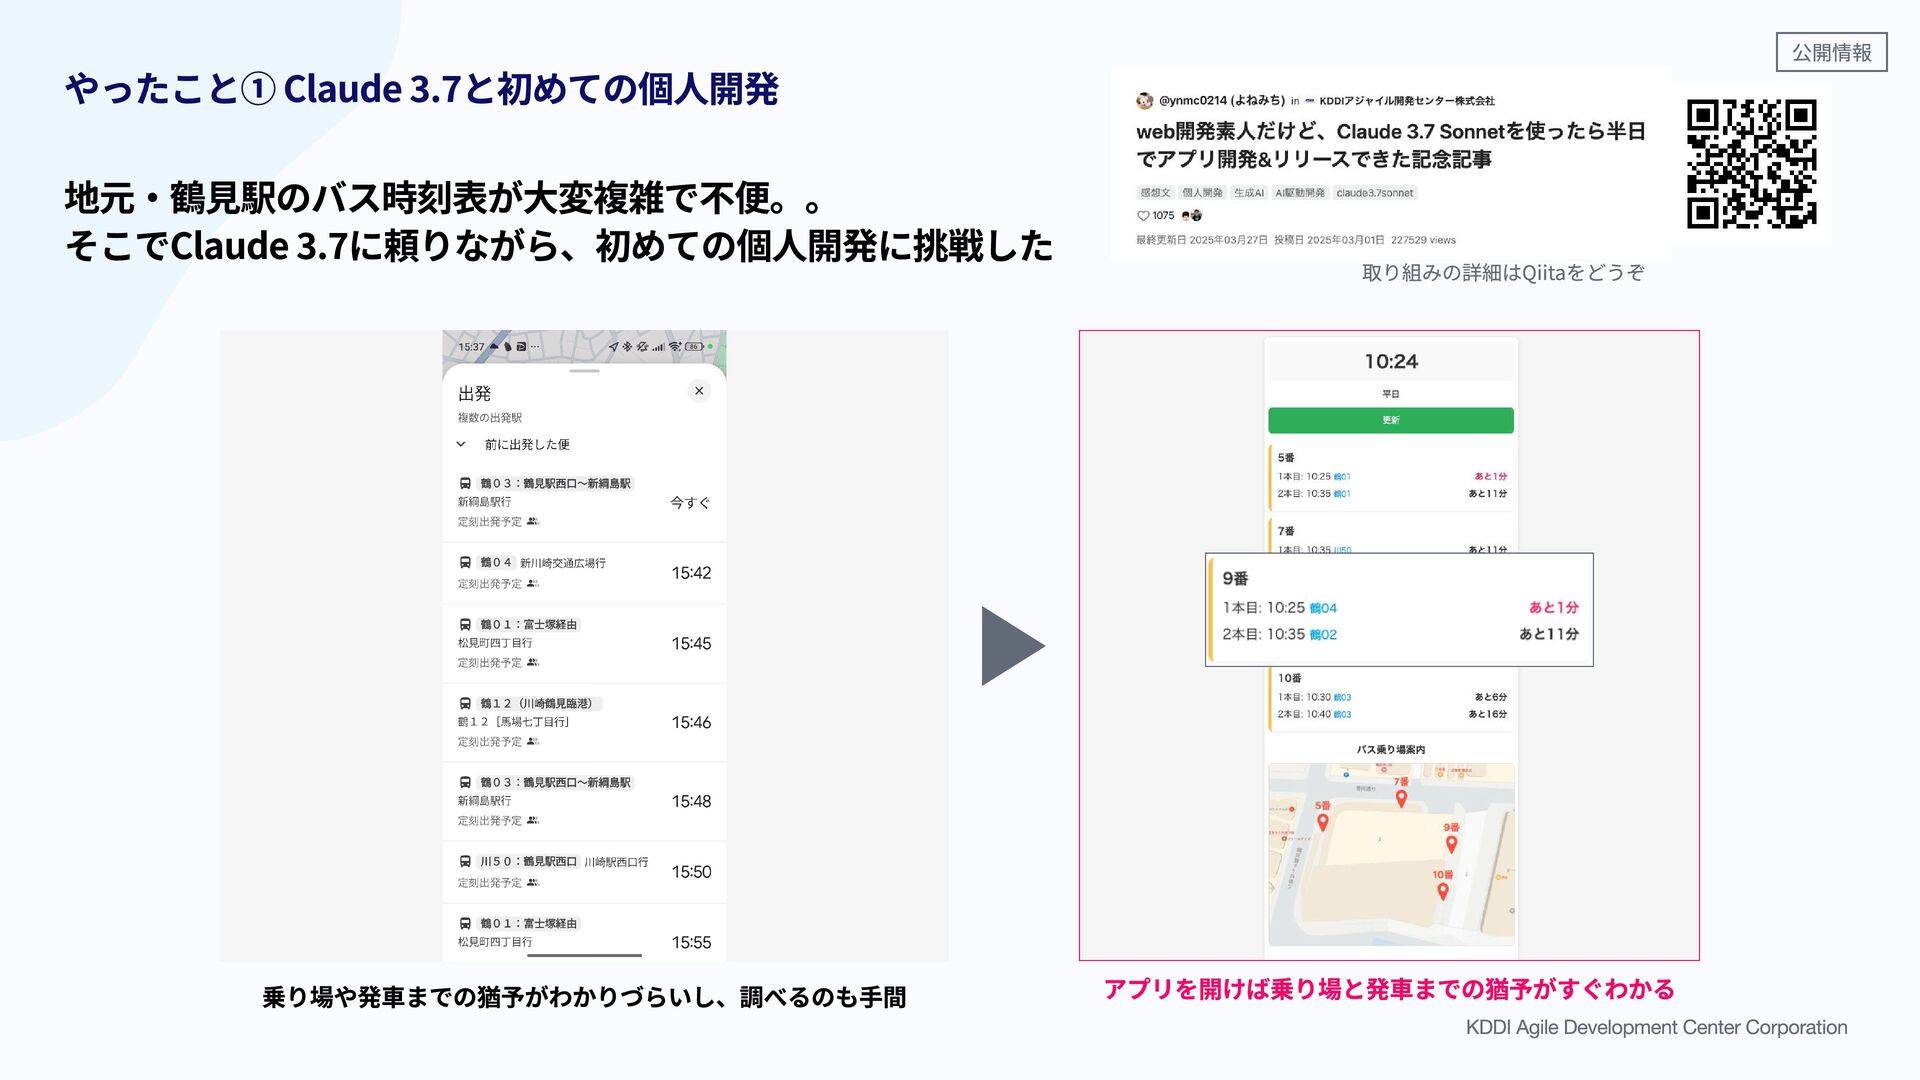
Task: Click the 鶴04 route link under 9番
Action: coord(1322,608)
